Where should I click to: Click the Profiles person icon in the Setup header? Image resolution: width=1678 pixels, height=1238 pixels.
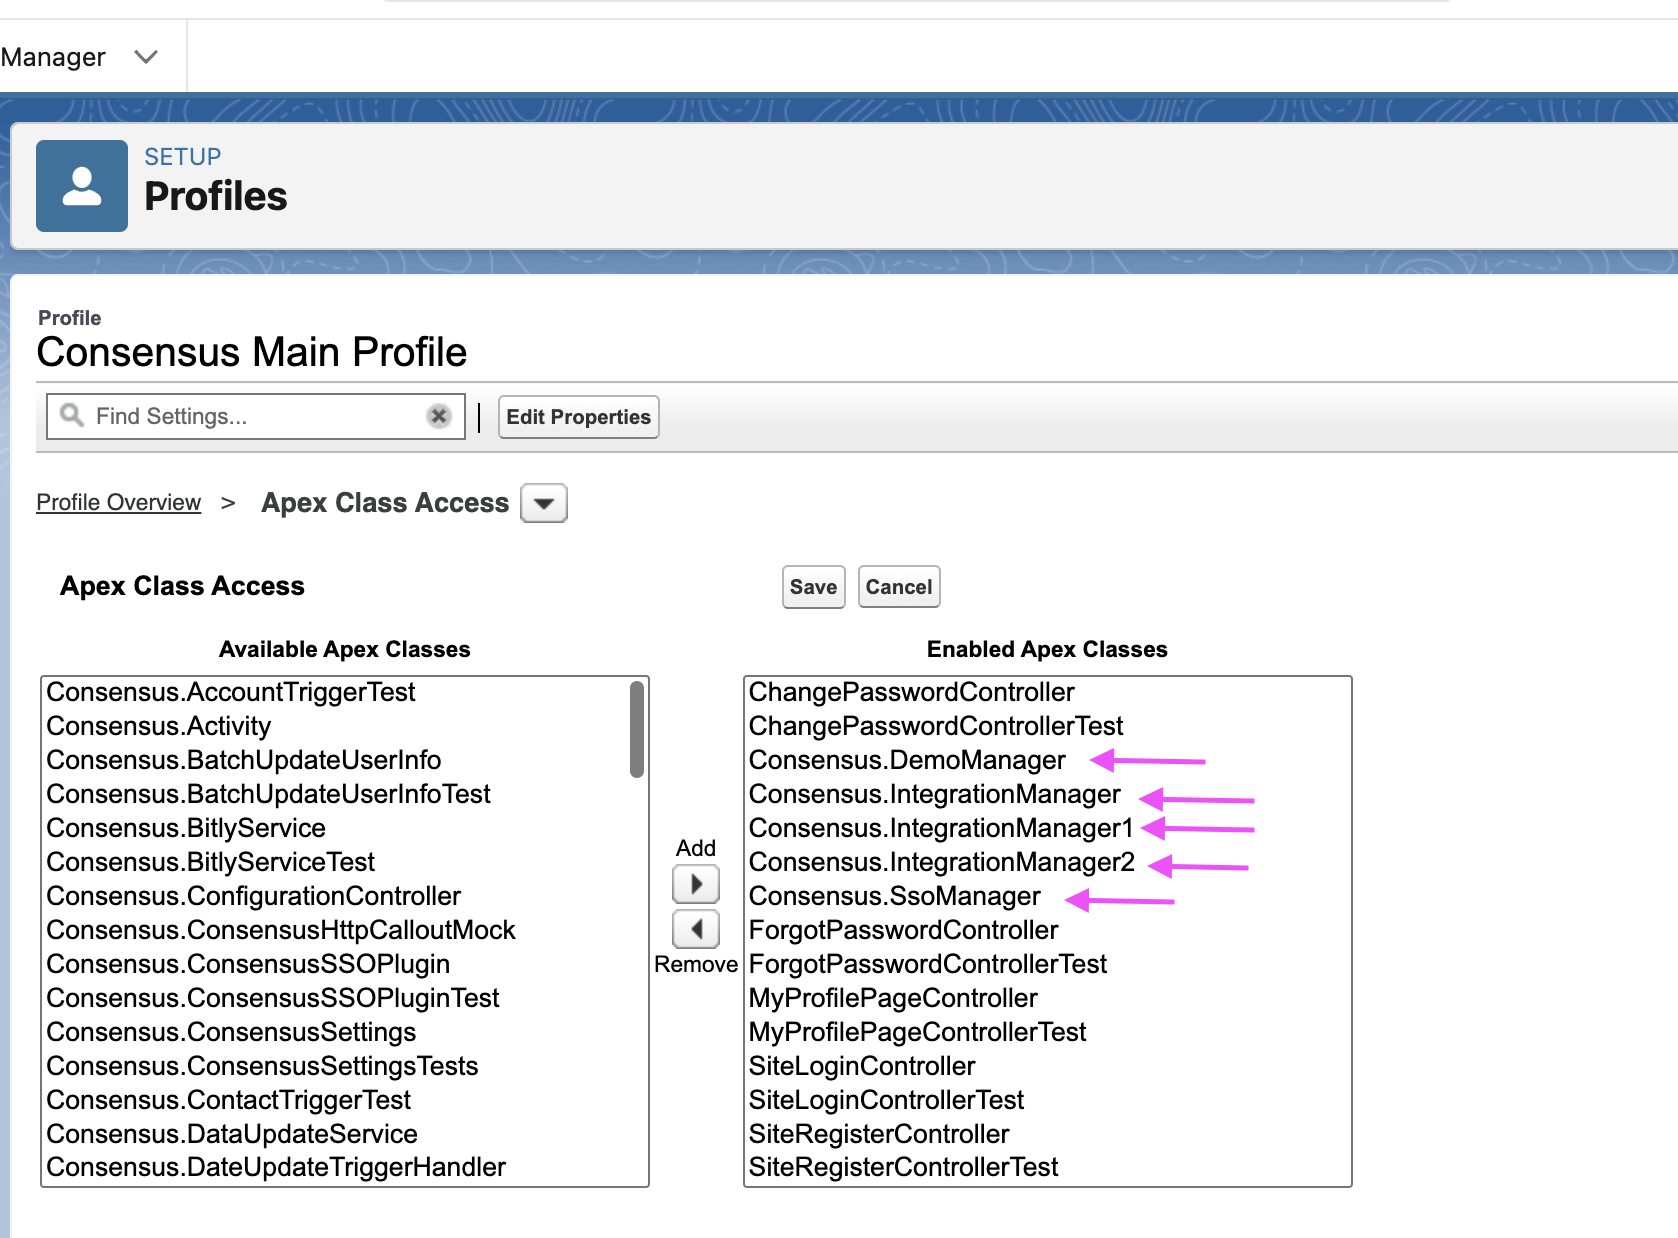(81, 185)
